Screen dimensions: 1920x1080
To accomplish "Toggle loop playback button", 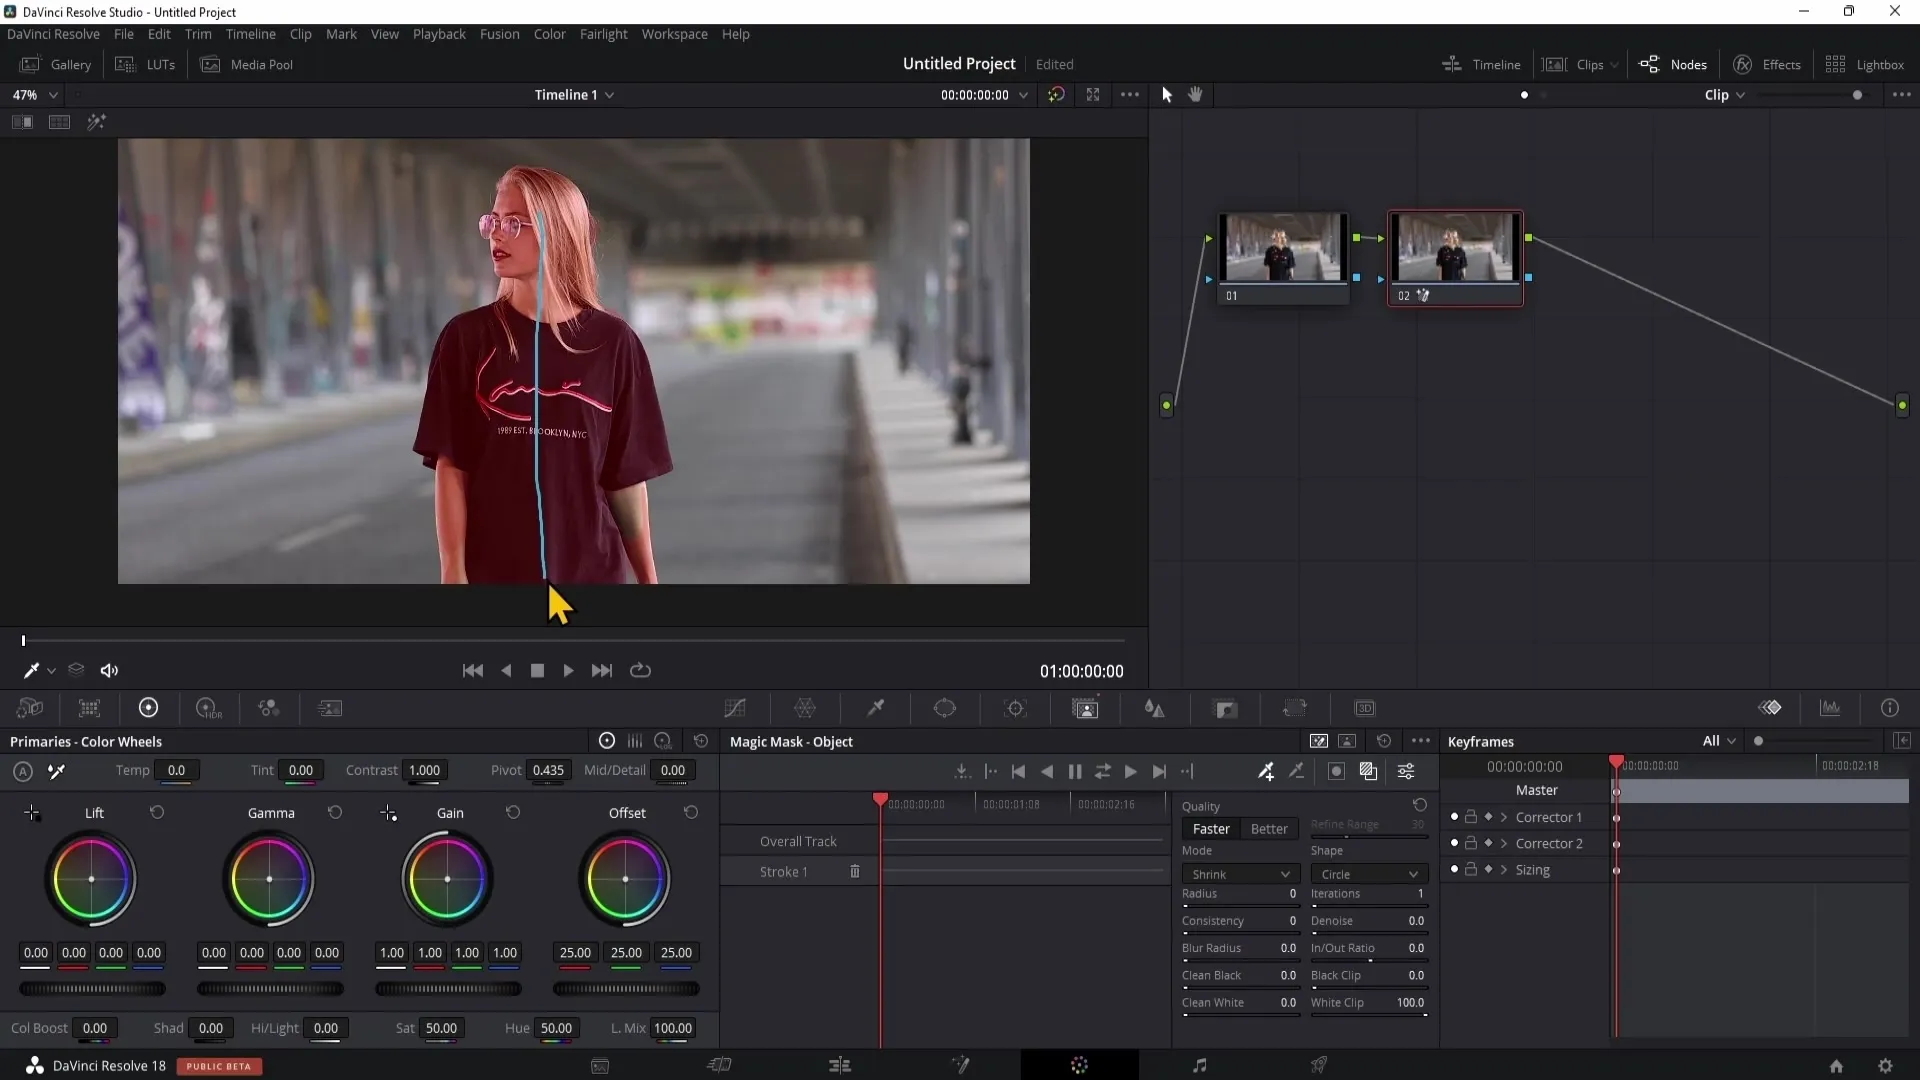I will point(641,670).
